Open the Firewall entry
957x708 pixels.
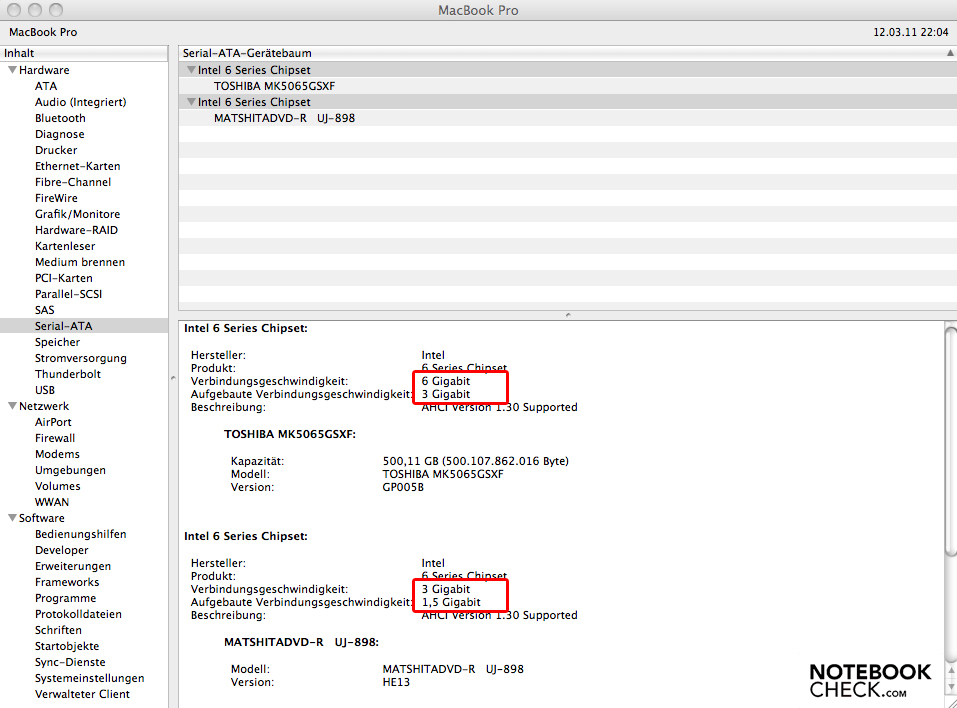(x=55, y=438)
